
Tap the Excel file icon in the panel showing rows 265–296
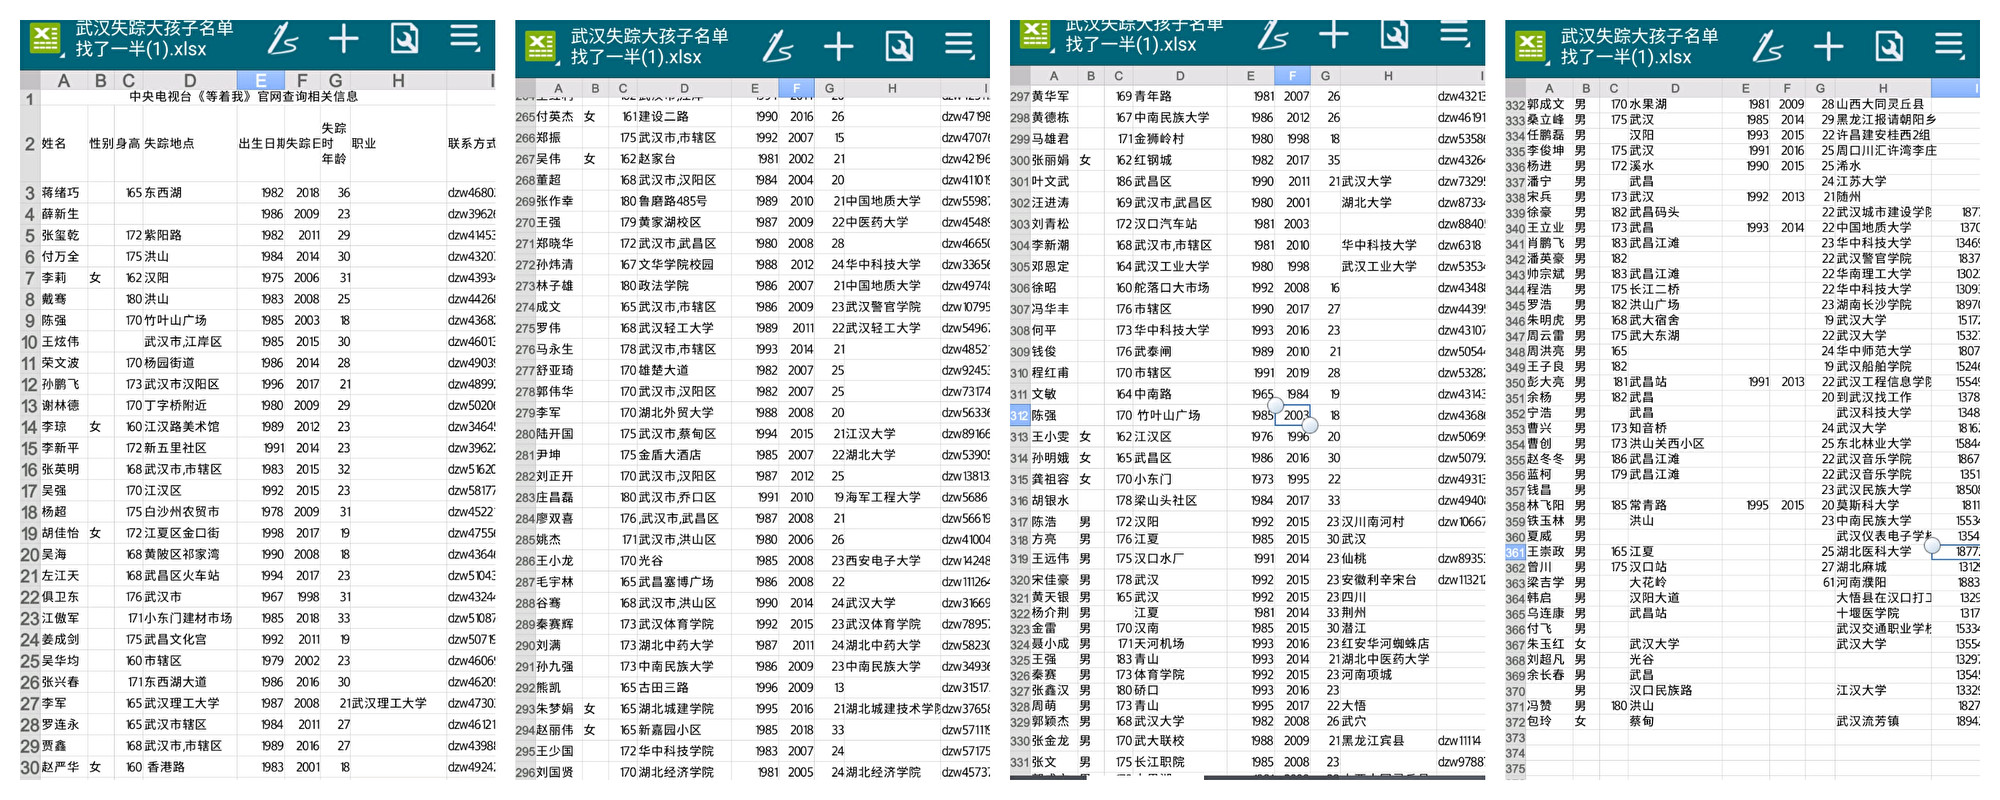click(539, 46)
